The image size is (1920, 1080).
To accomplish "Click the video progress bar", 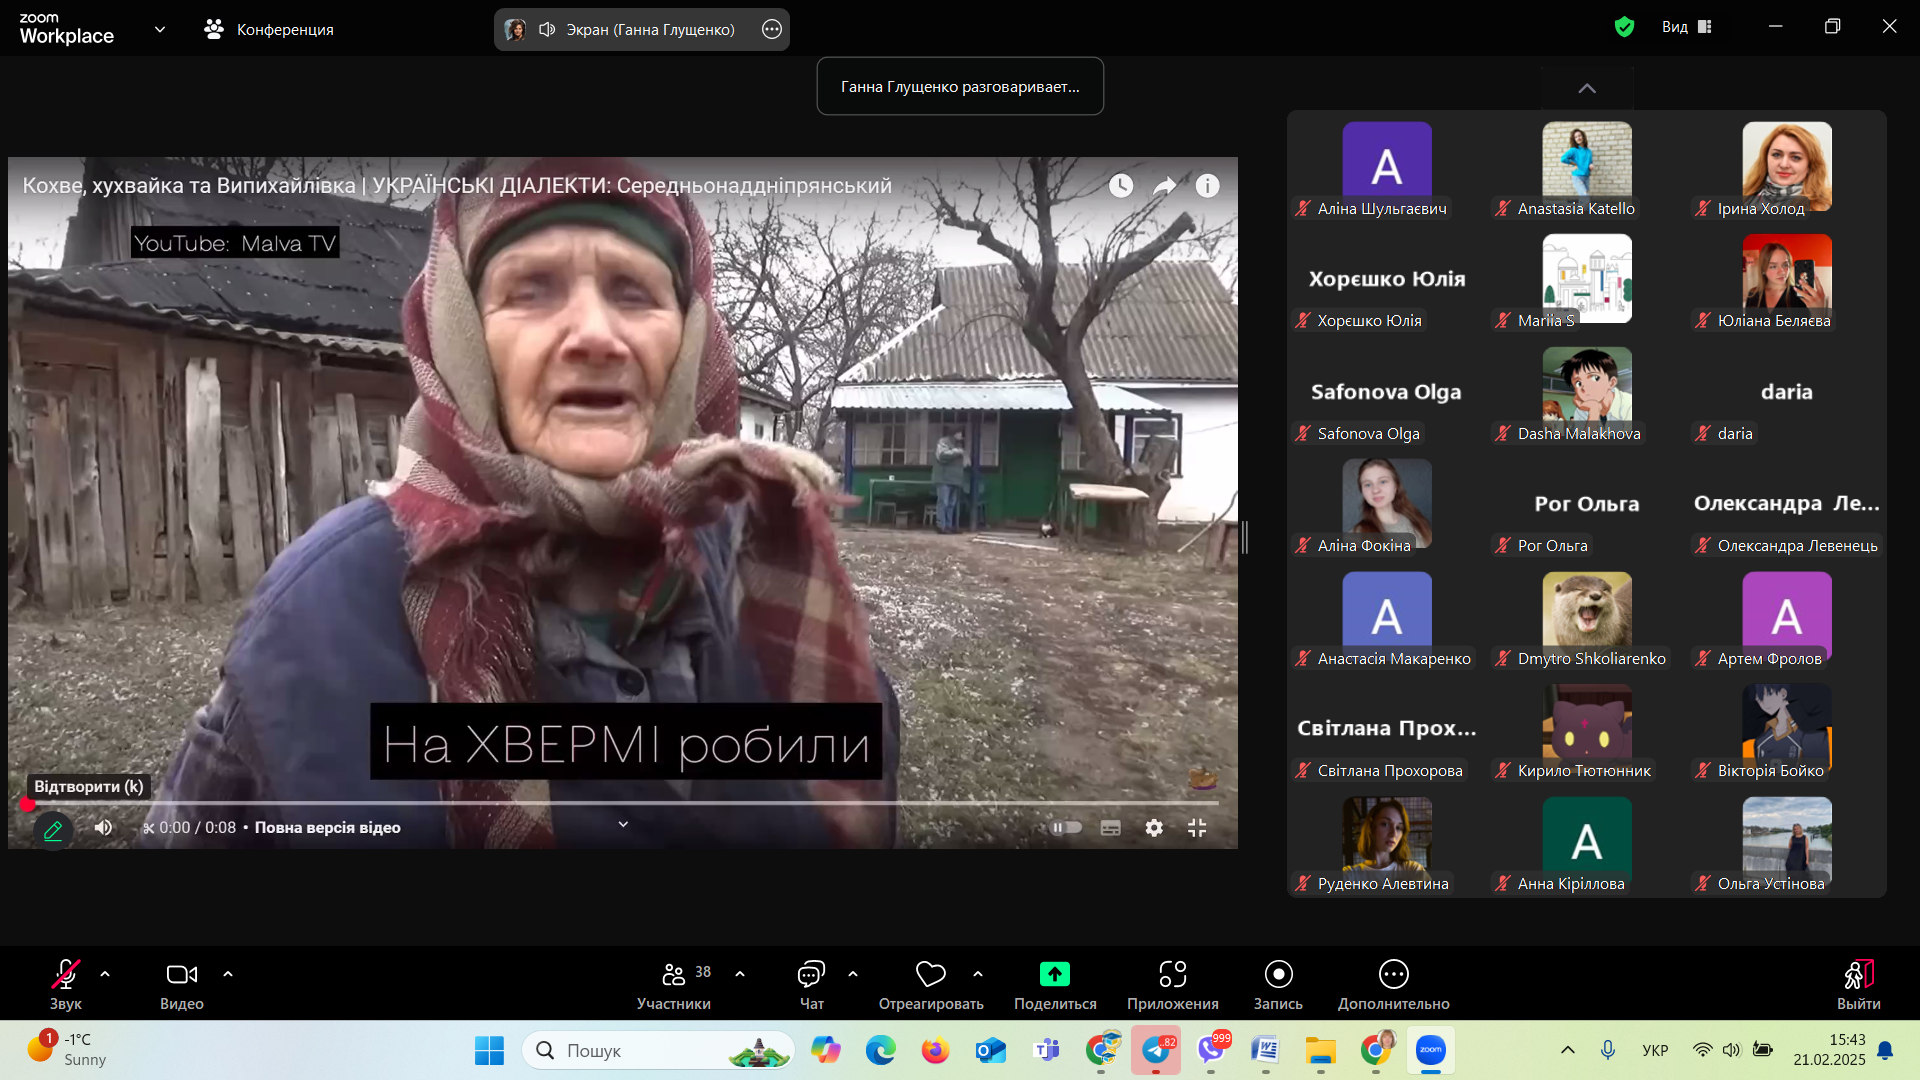I will click(x=620, y=803).
